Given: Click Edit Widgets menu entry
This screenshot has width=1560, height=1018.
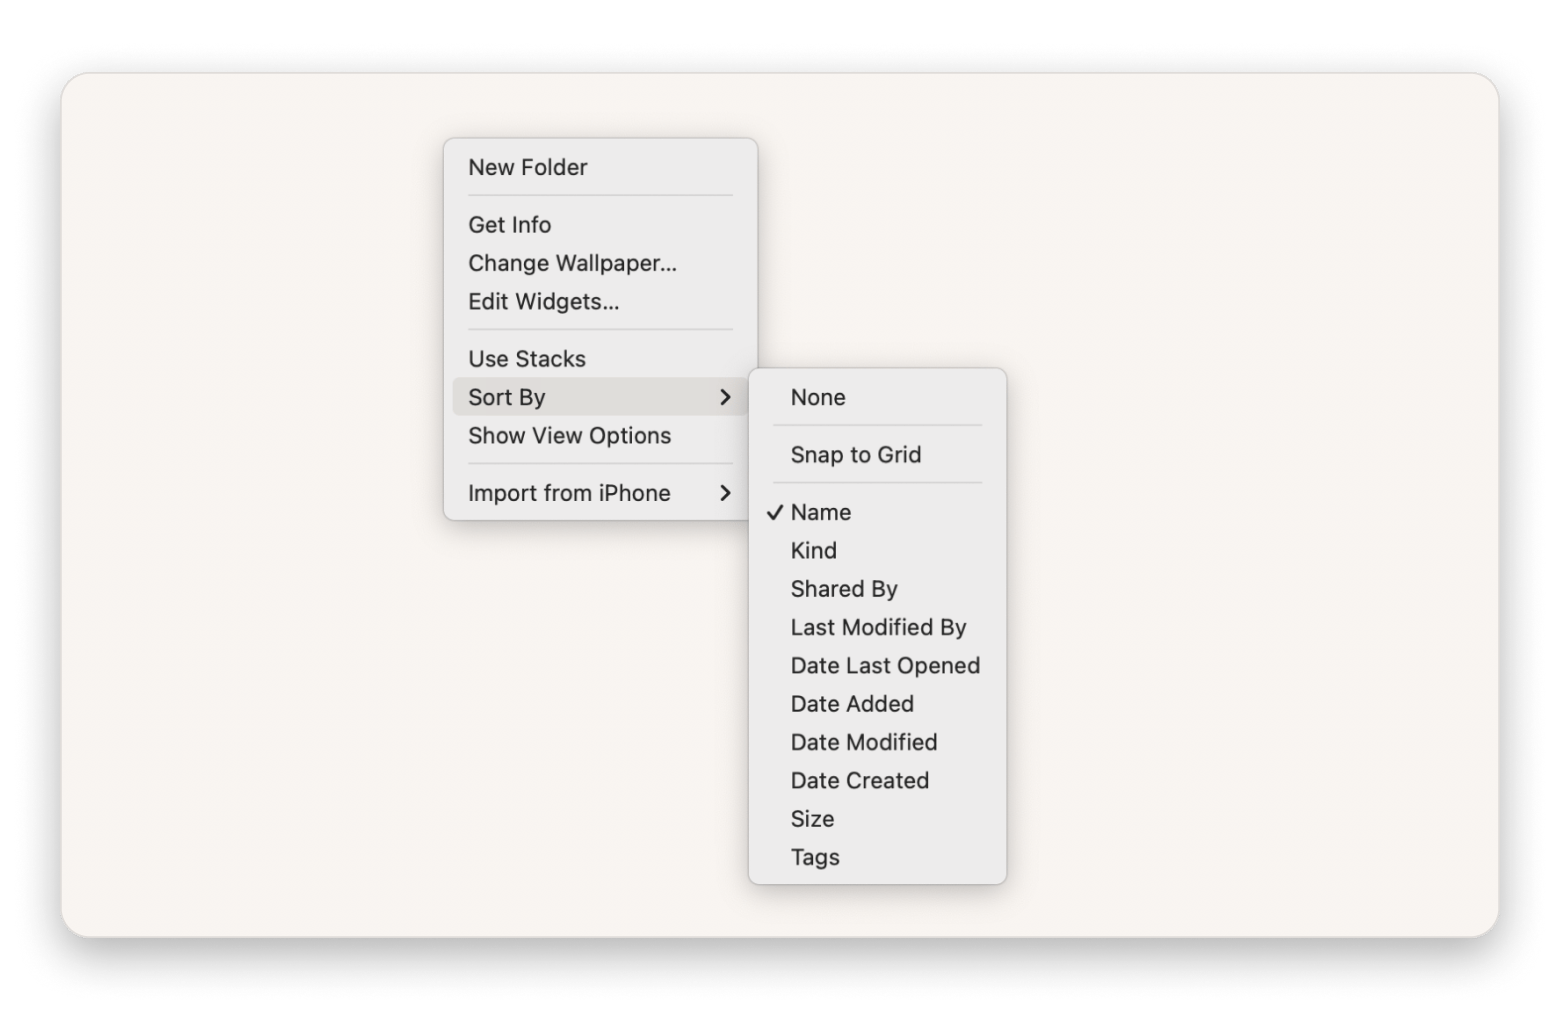Looking at the screenshot, I should 543,301.
